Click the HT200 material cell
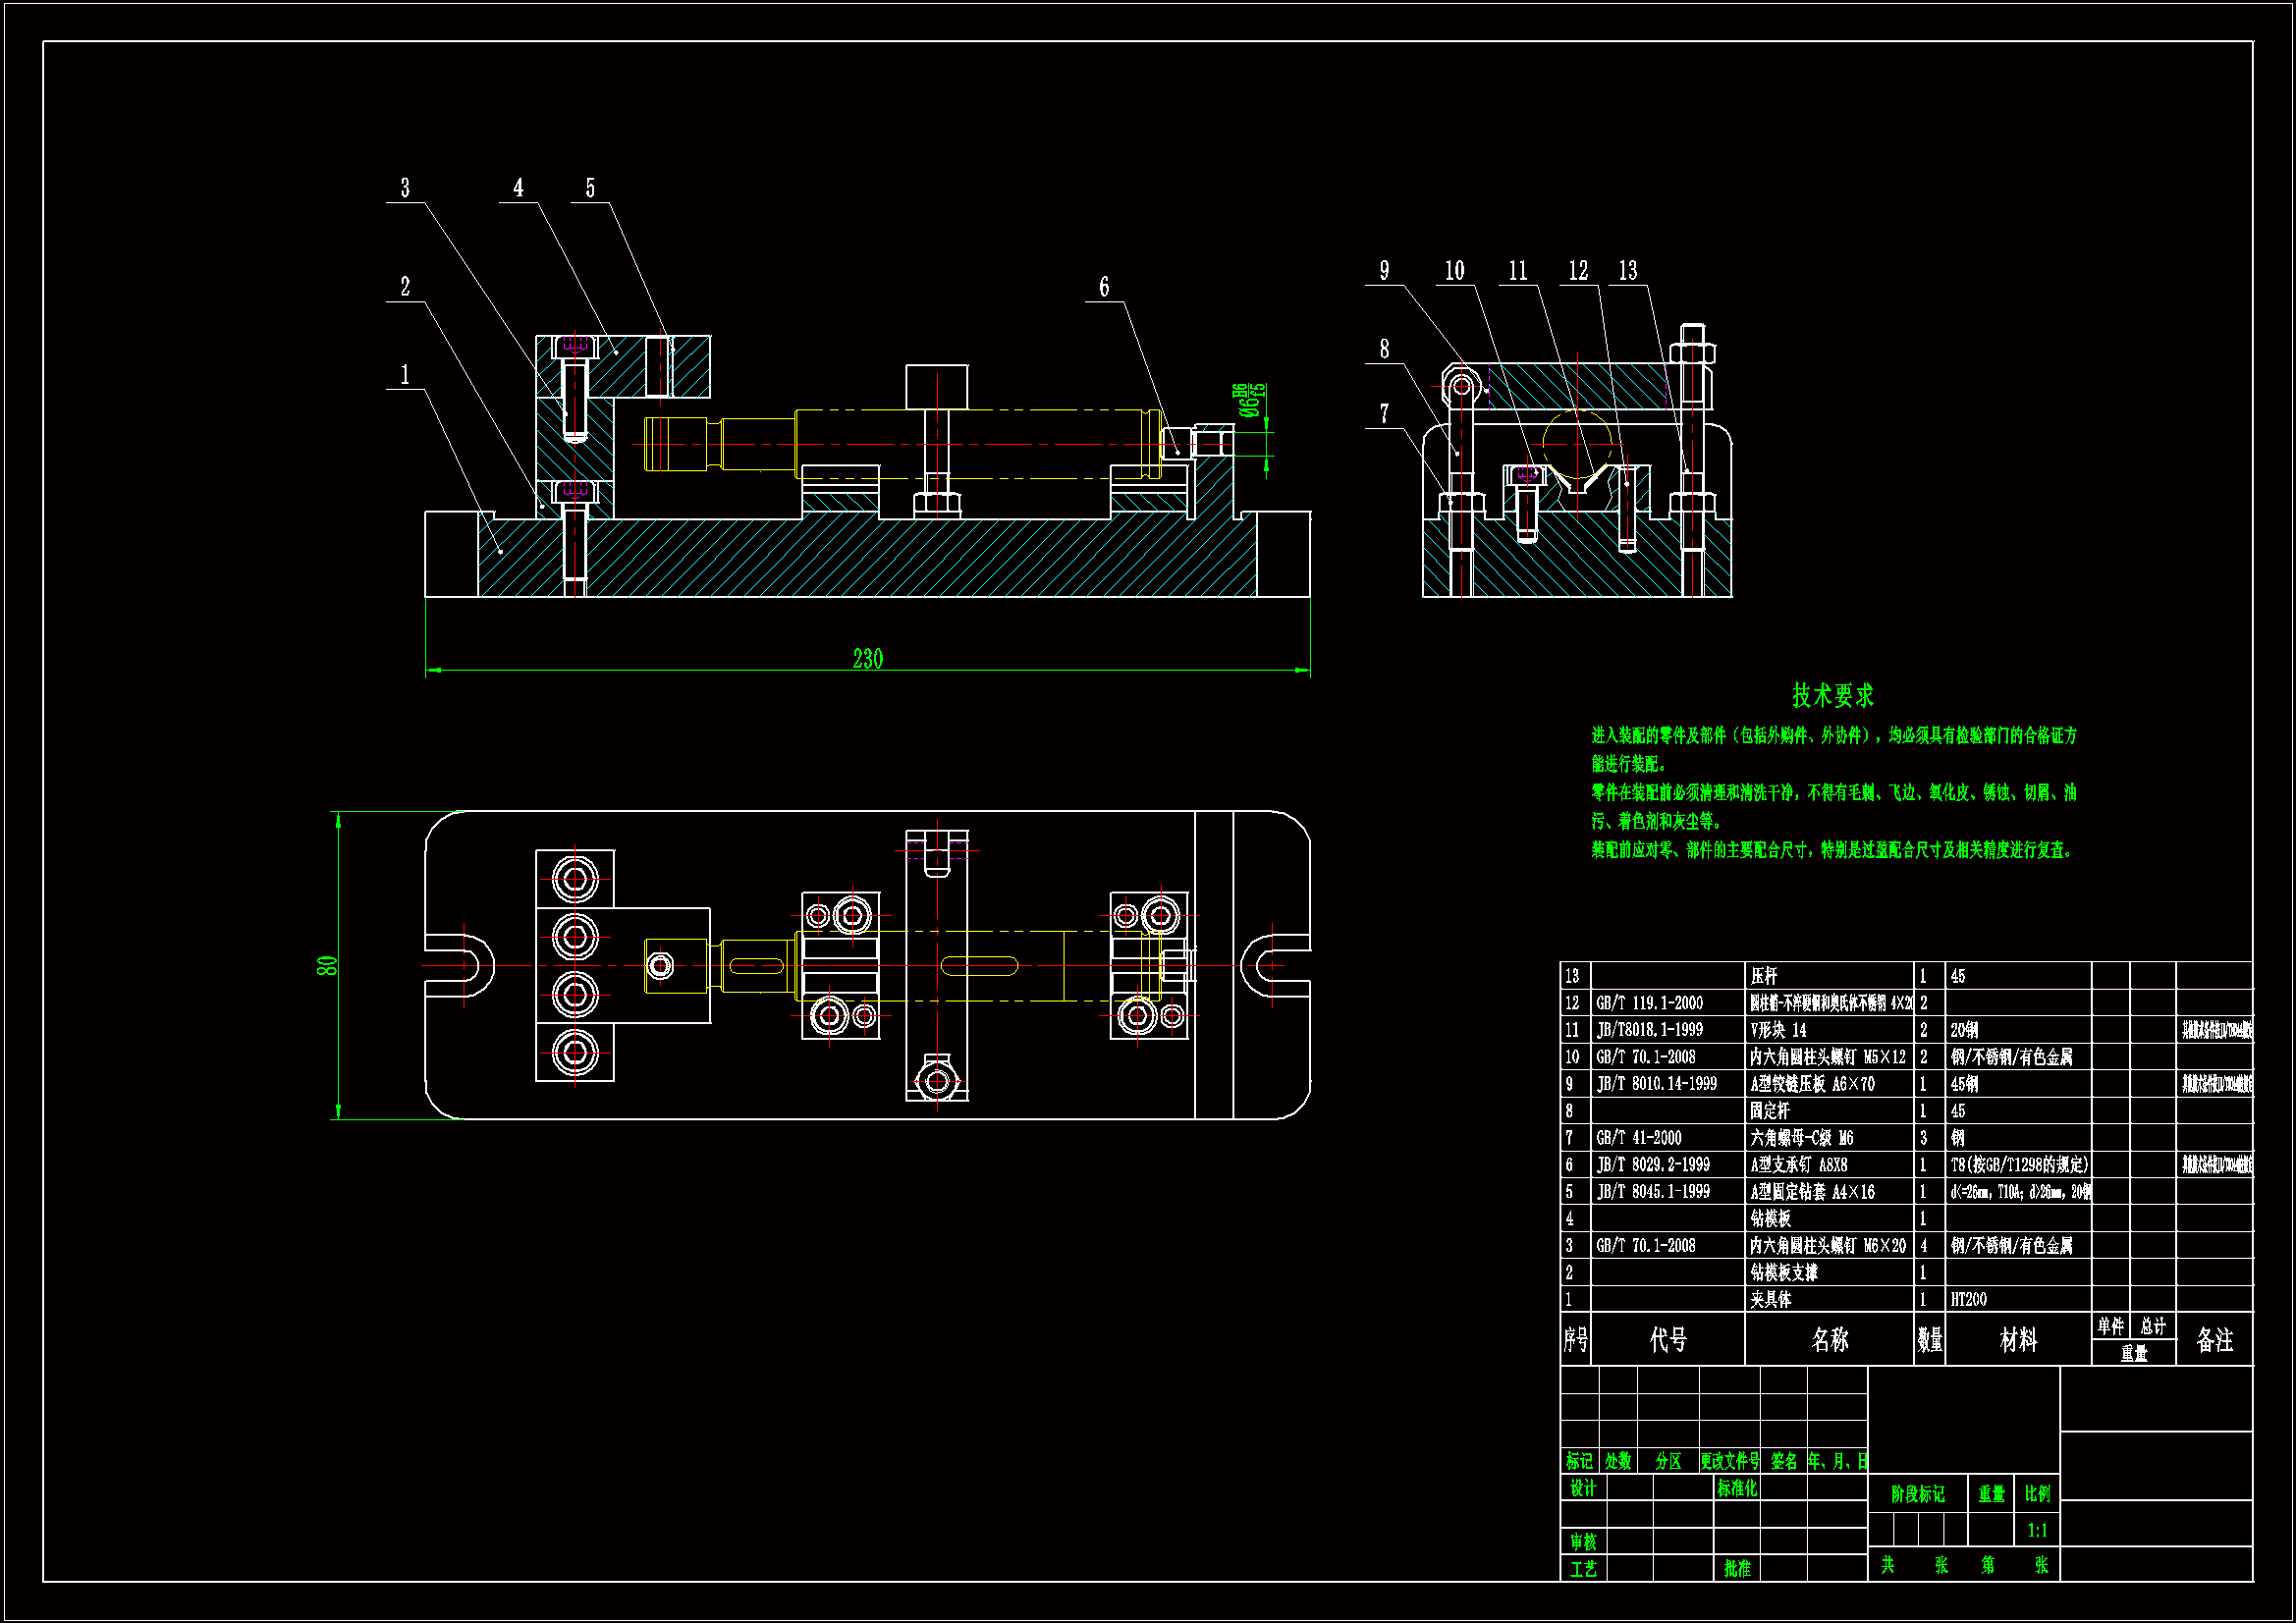2296x1623 pixels. (x=1968, y=1299)
